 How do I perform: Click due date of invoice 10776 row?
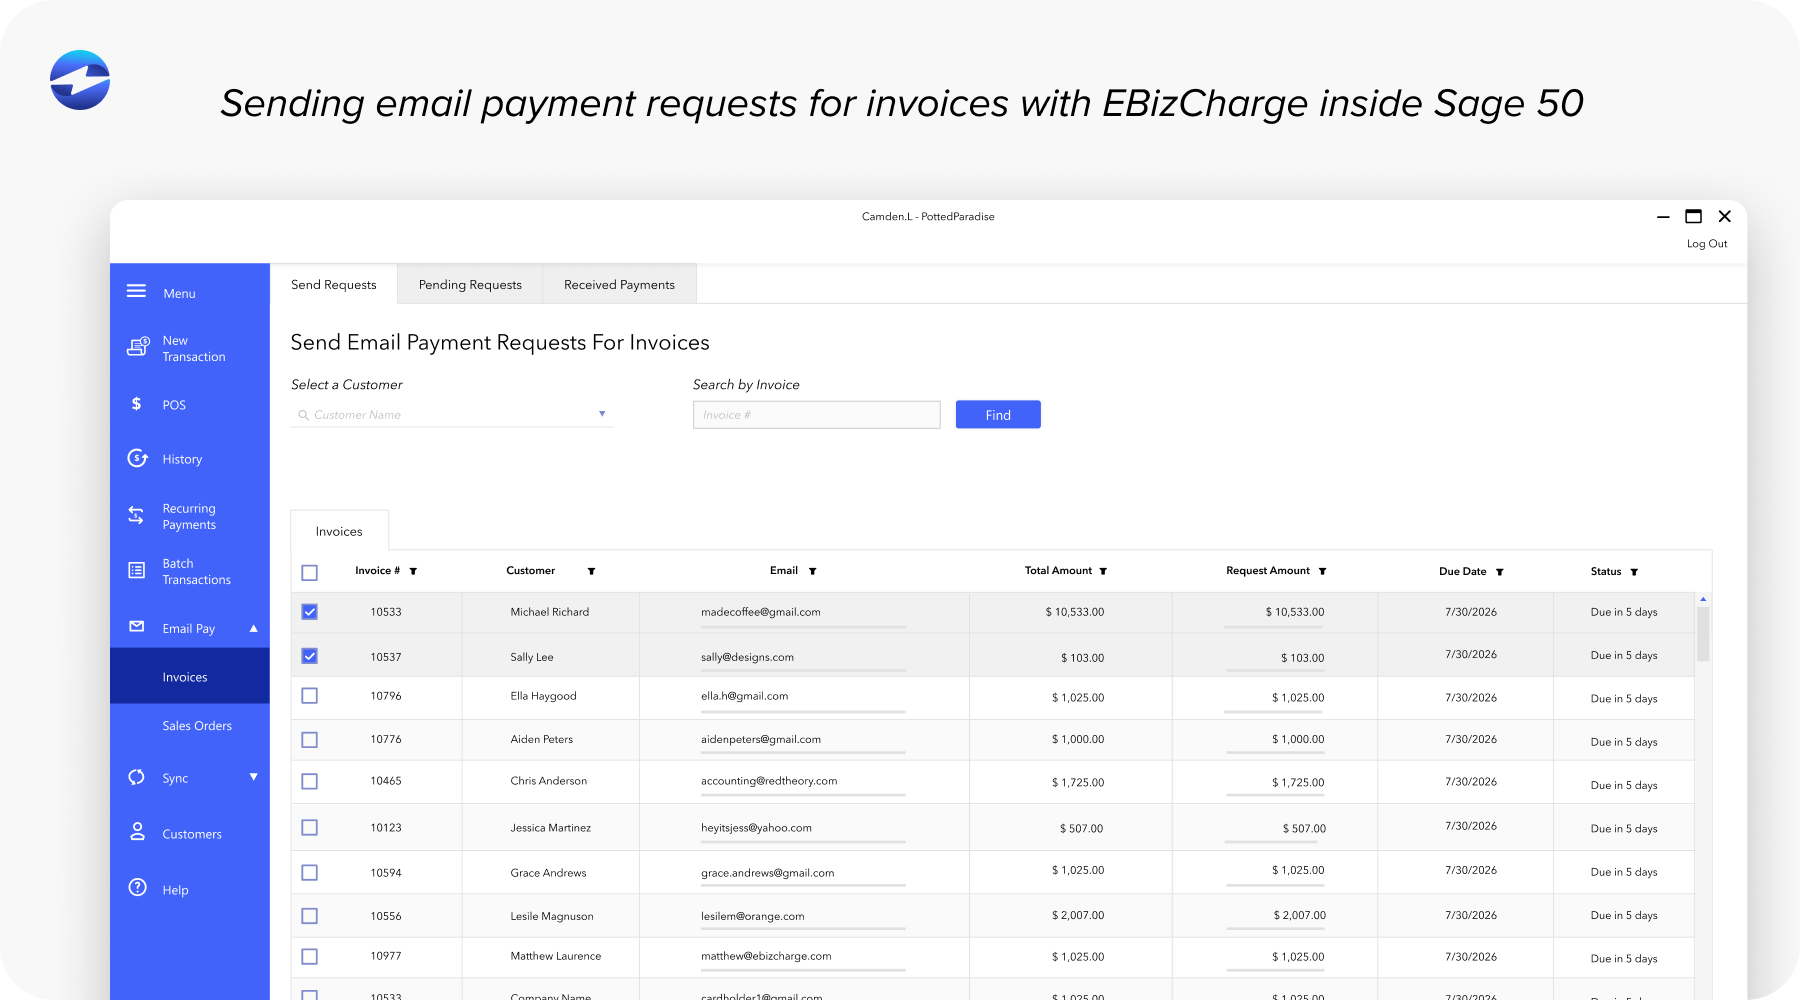1470,739
